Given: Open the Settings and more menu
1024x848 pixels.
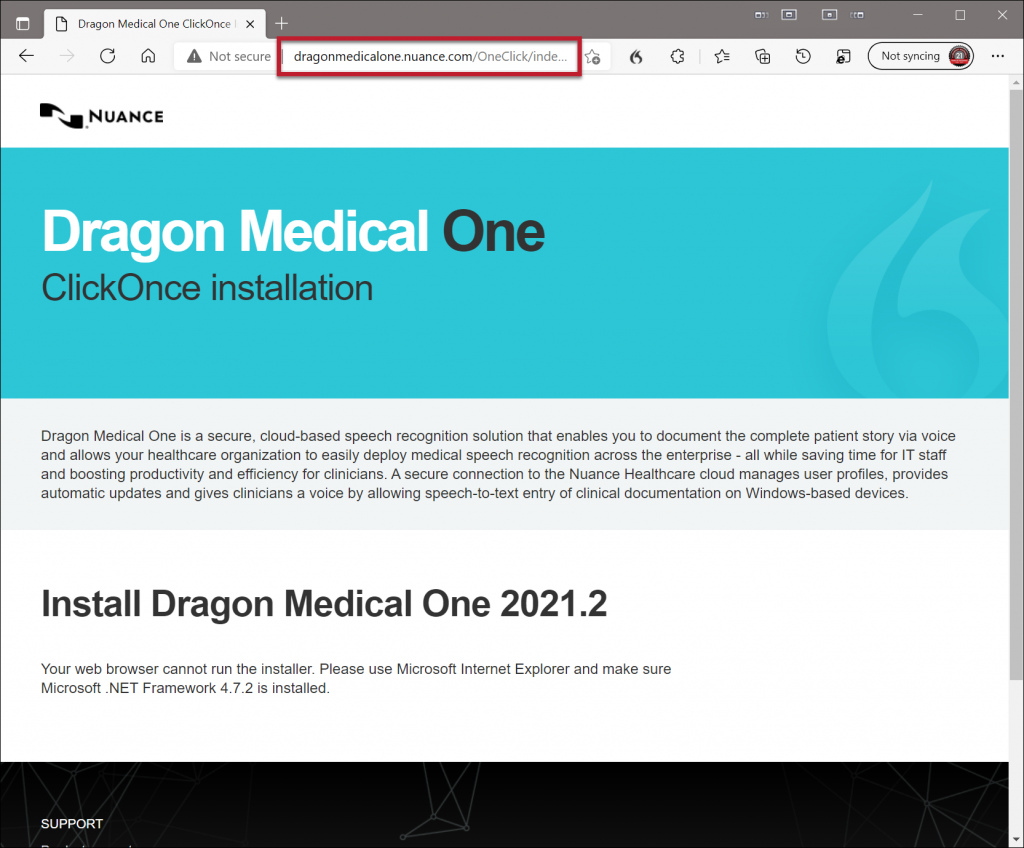Looking at the screenshot, I should coord(997,56).
